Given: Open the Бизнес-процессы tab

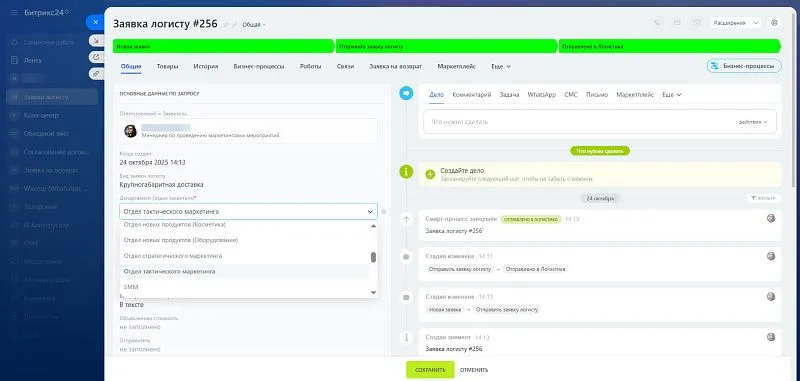Looking at the screenshot, I should point(259,66).
